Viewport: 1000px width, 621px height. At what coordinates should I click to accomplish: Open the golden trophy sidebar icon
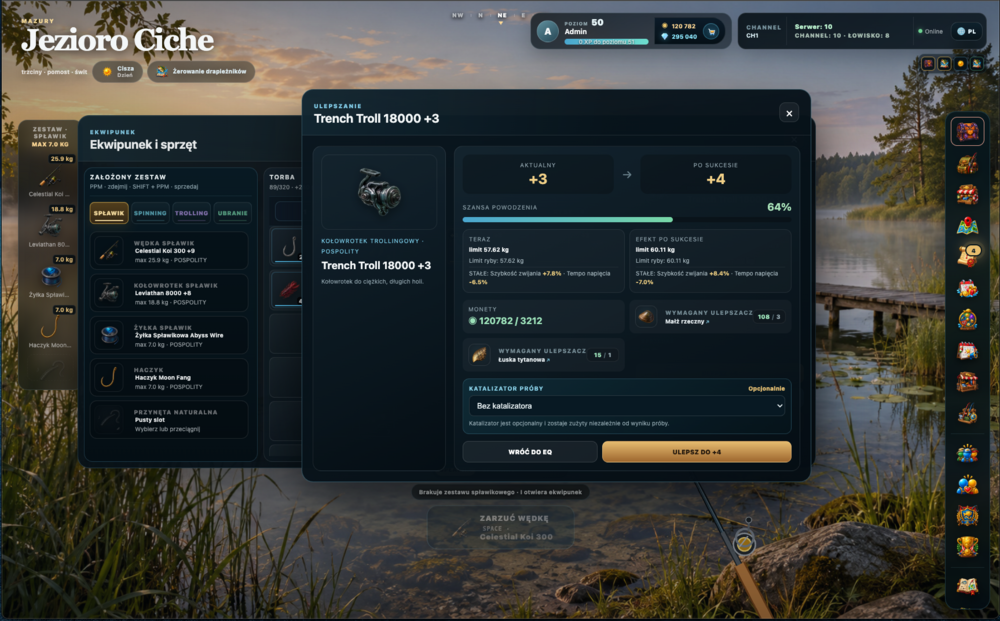pos(967,546)
